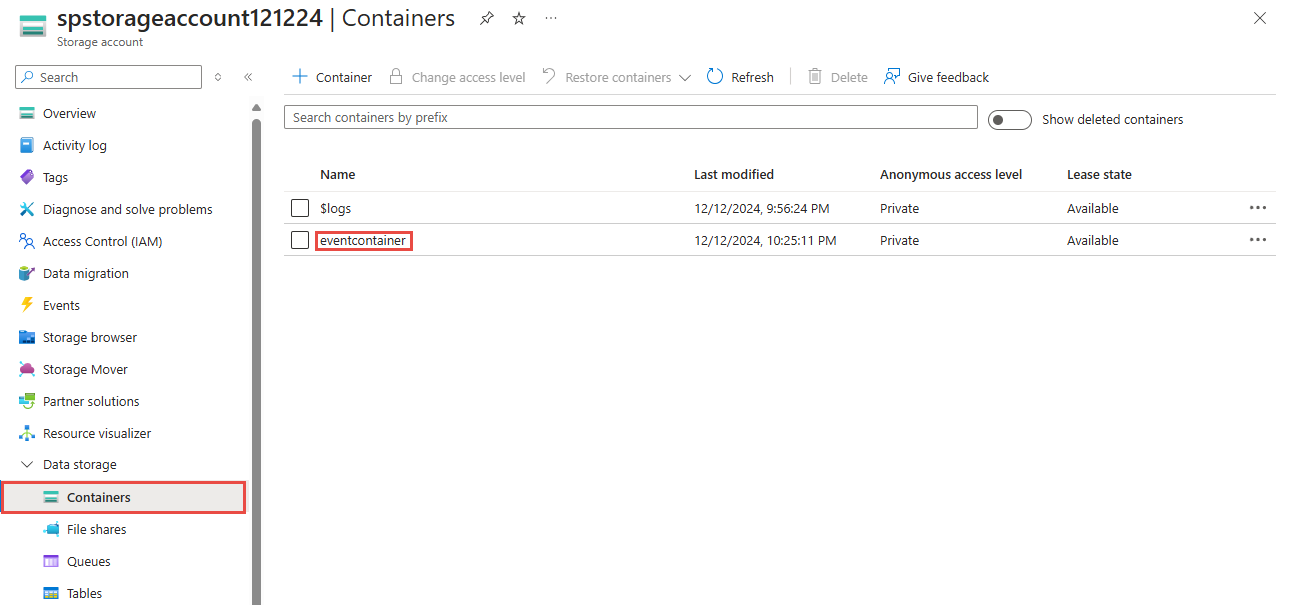
Task: Click the Activity log icon
Action: coord(27,145)
